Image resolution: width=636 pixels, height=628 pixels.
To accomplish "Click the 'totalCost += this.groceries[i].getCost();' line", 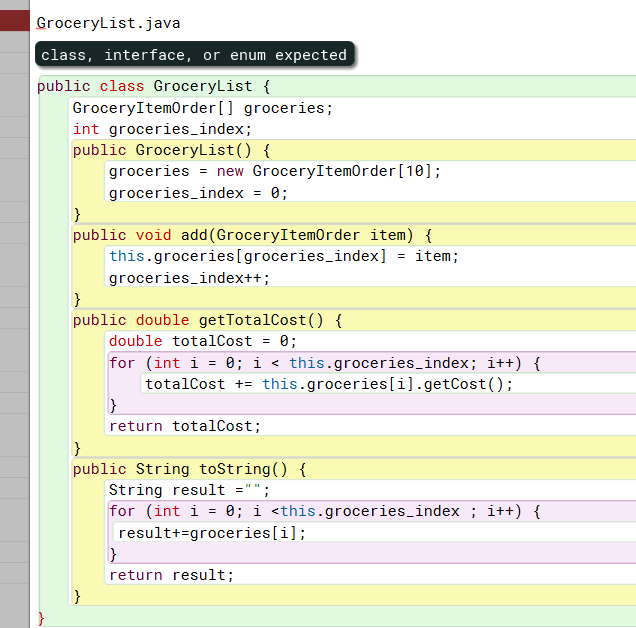I will (x=329, y=384).
